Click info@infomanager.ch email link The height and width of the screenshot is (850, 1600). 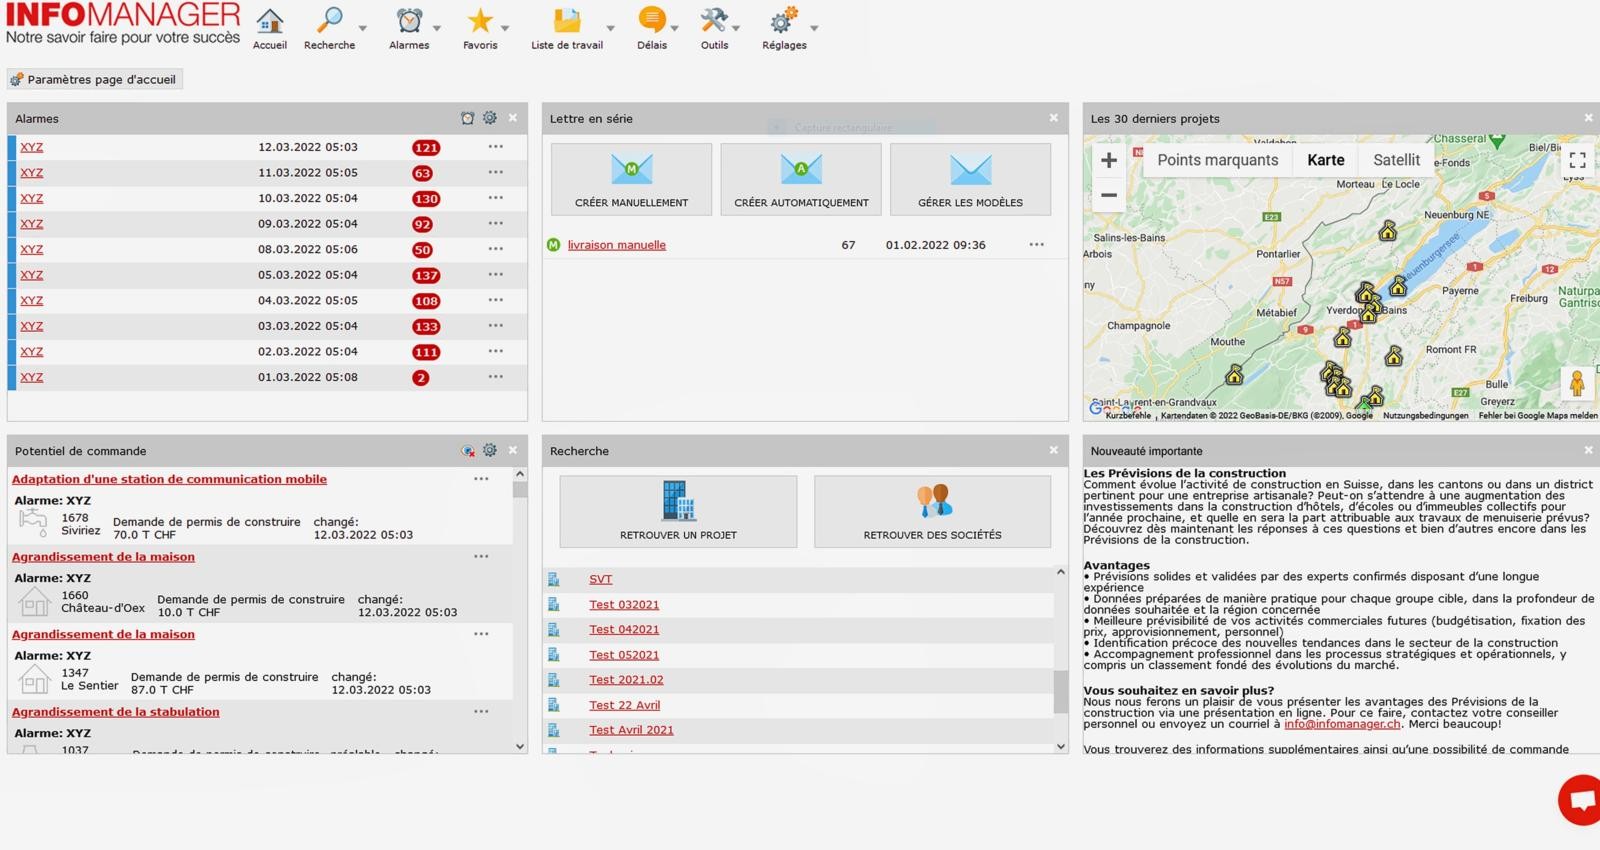pos(1342,724)
